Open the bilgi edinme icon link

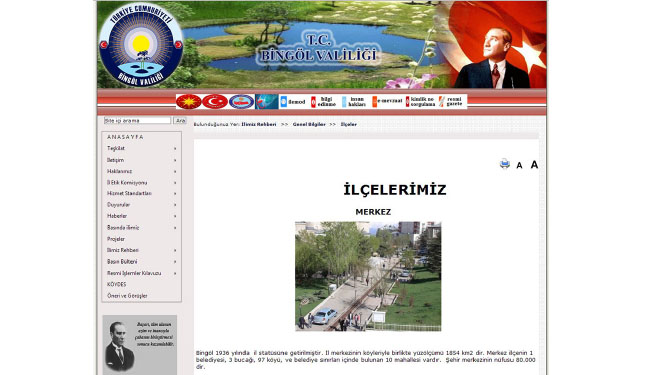323,102
